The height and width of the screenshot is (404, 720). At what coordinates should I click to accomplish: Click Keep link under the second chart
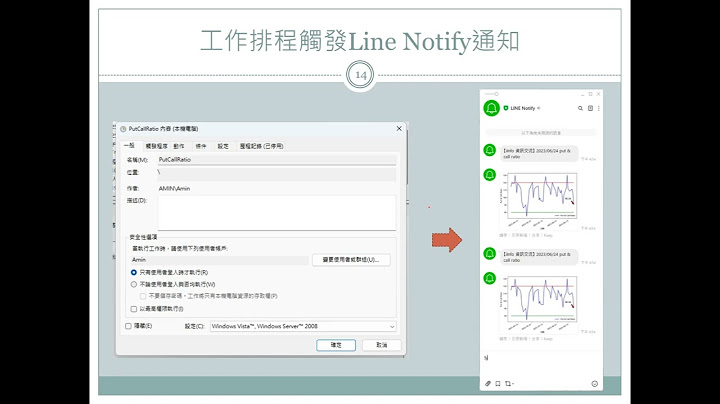click(x=548, y=339)
